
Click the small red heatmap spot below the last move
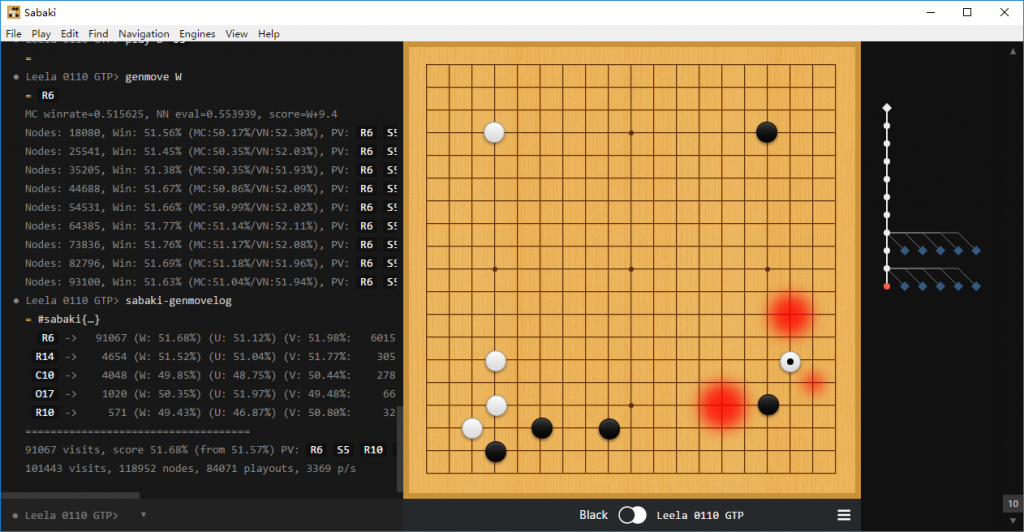tap(813, 383)
